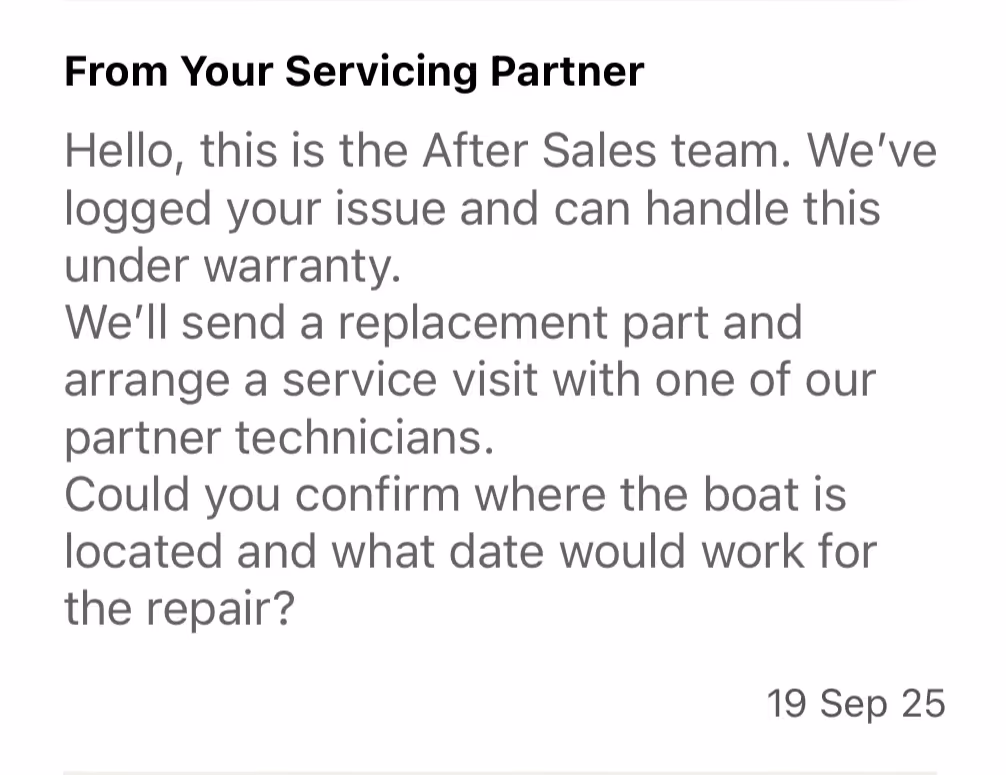This screenshot has width=1006, height=775.
Task: Click the word 'replacement' in the message
Action: 473,324
